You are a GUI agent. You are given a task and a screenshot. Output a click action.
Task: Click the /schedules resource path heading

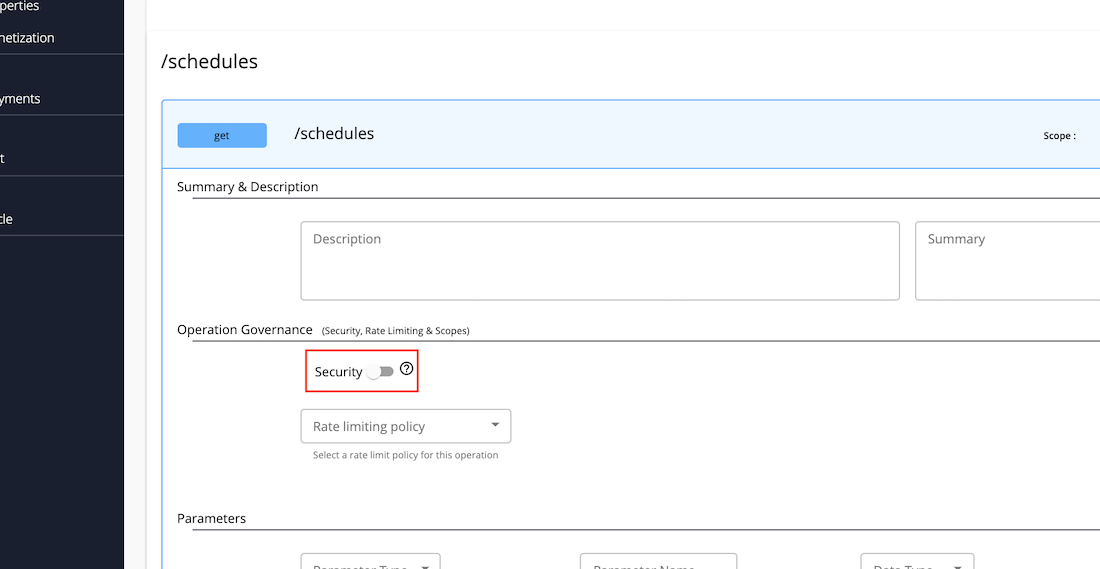[209, 62]
